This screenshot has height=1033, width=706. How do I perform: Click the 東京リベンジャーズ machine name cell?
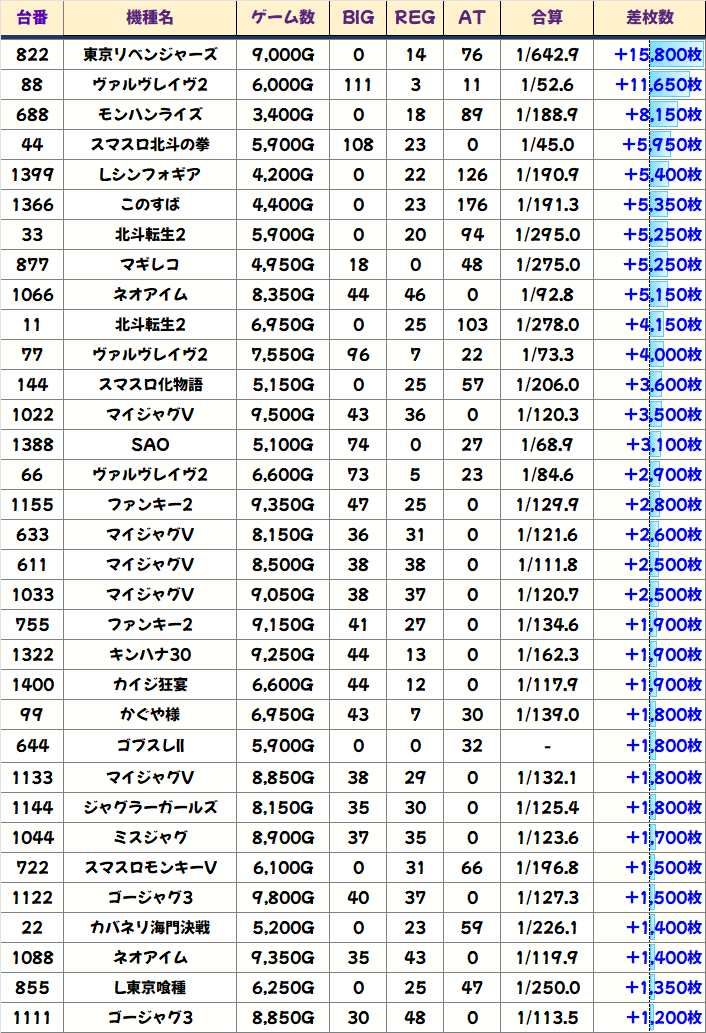coord(150,54)
